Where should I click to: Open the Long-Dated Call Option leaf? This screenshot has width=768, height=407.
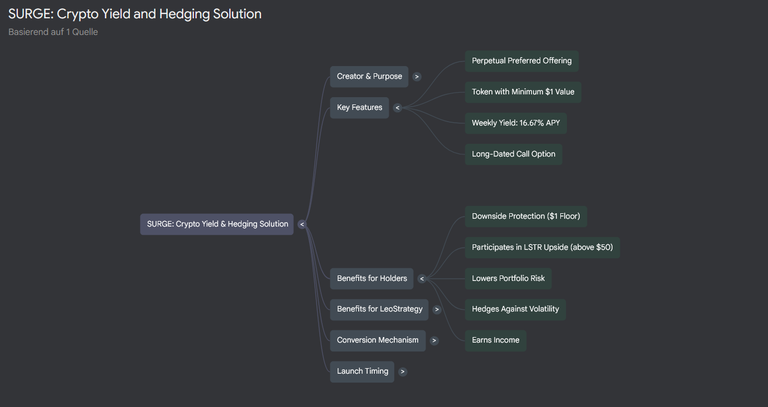[513, 154]
